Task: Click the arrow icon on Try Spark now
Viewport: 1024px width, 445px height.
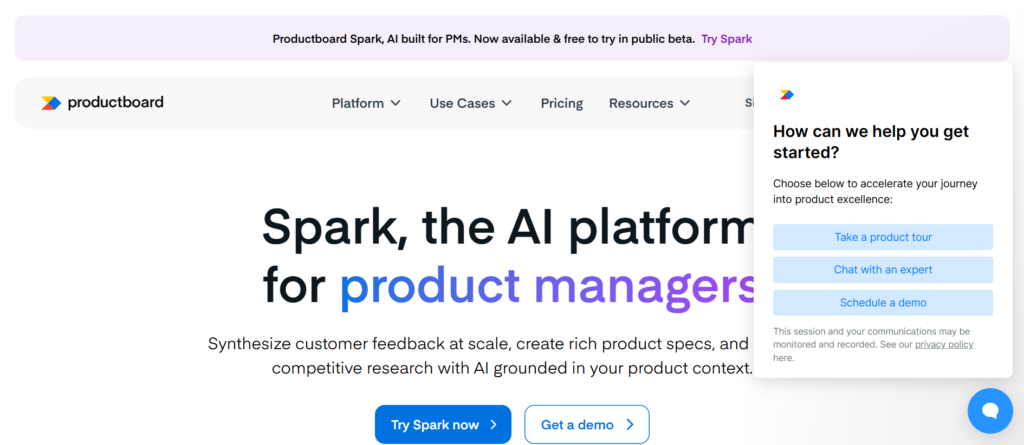Action: click(x=494, y=425)
